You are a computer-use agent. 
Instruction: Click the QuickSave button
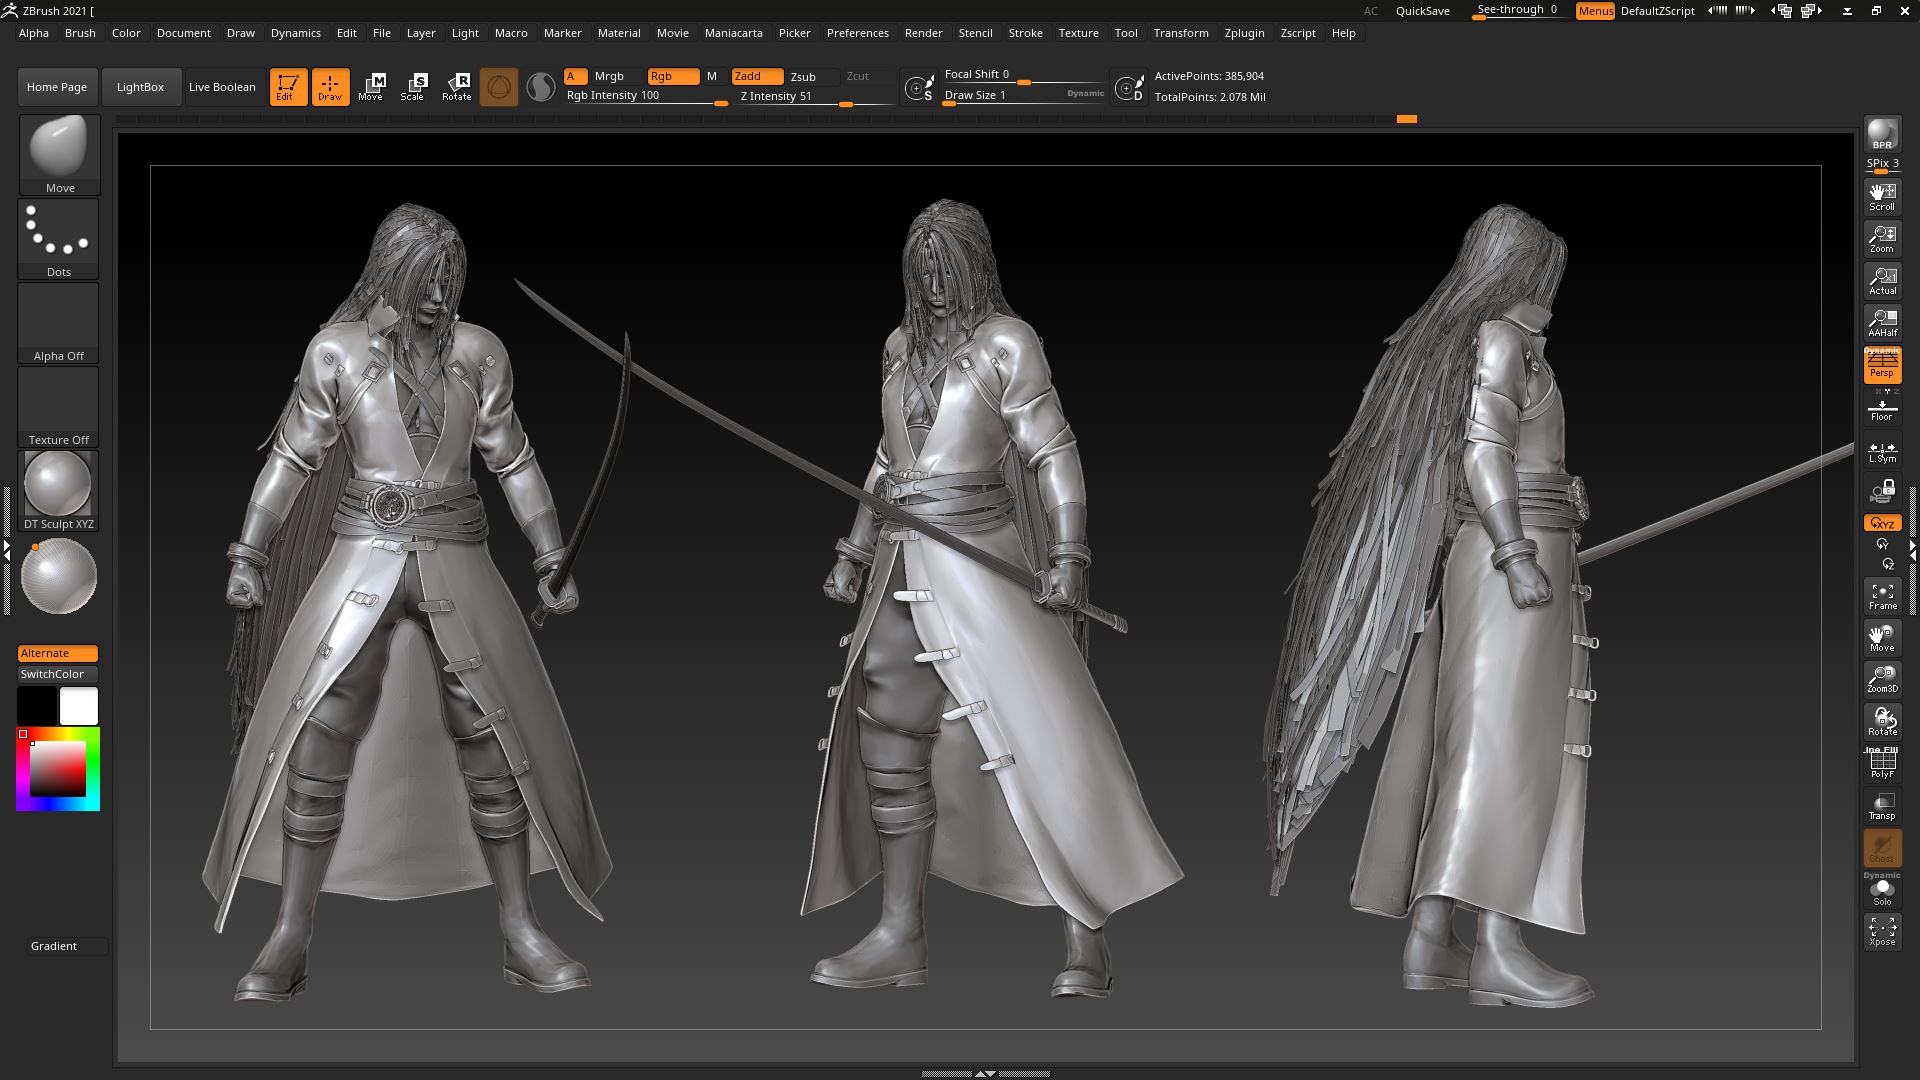click(1422, 11)
